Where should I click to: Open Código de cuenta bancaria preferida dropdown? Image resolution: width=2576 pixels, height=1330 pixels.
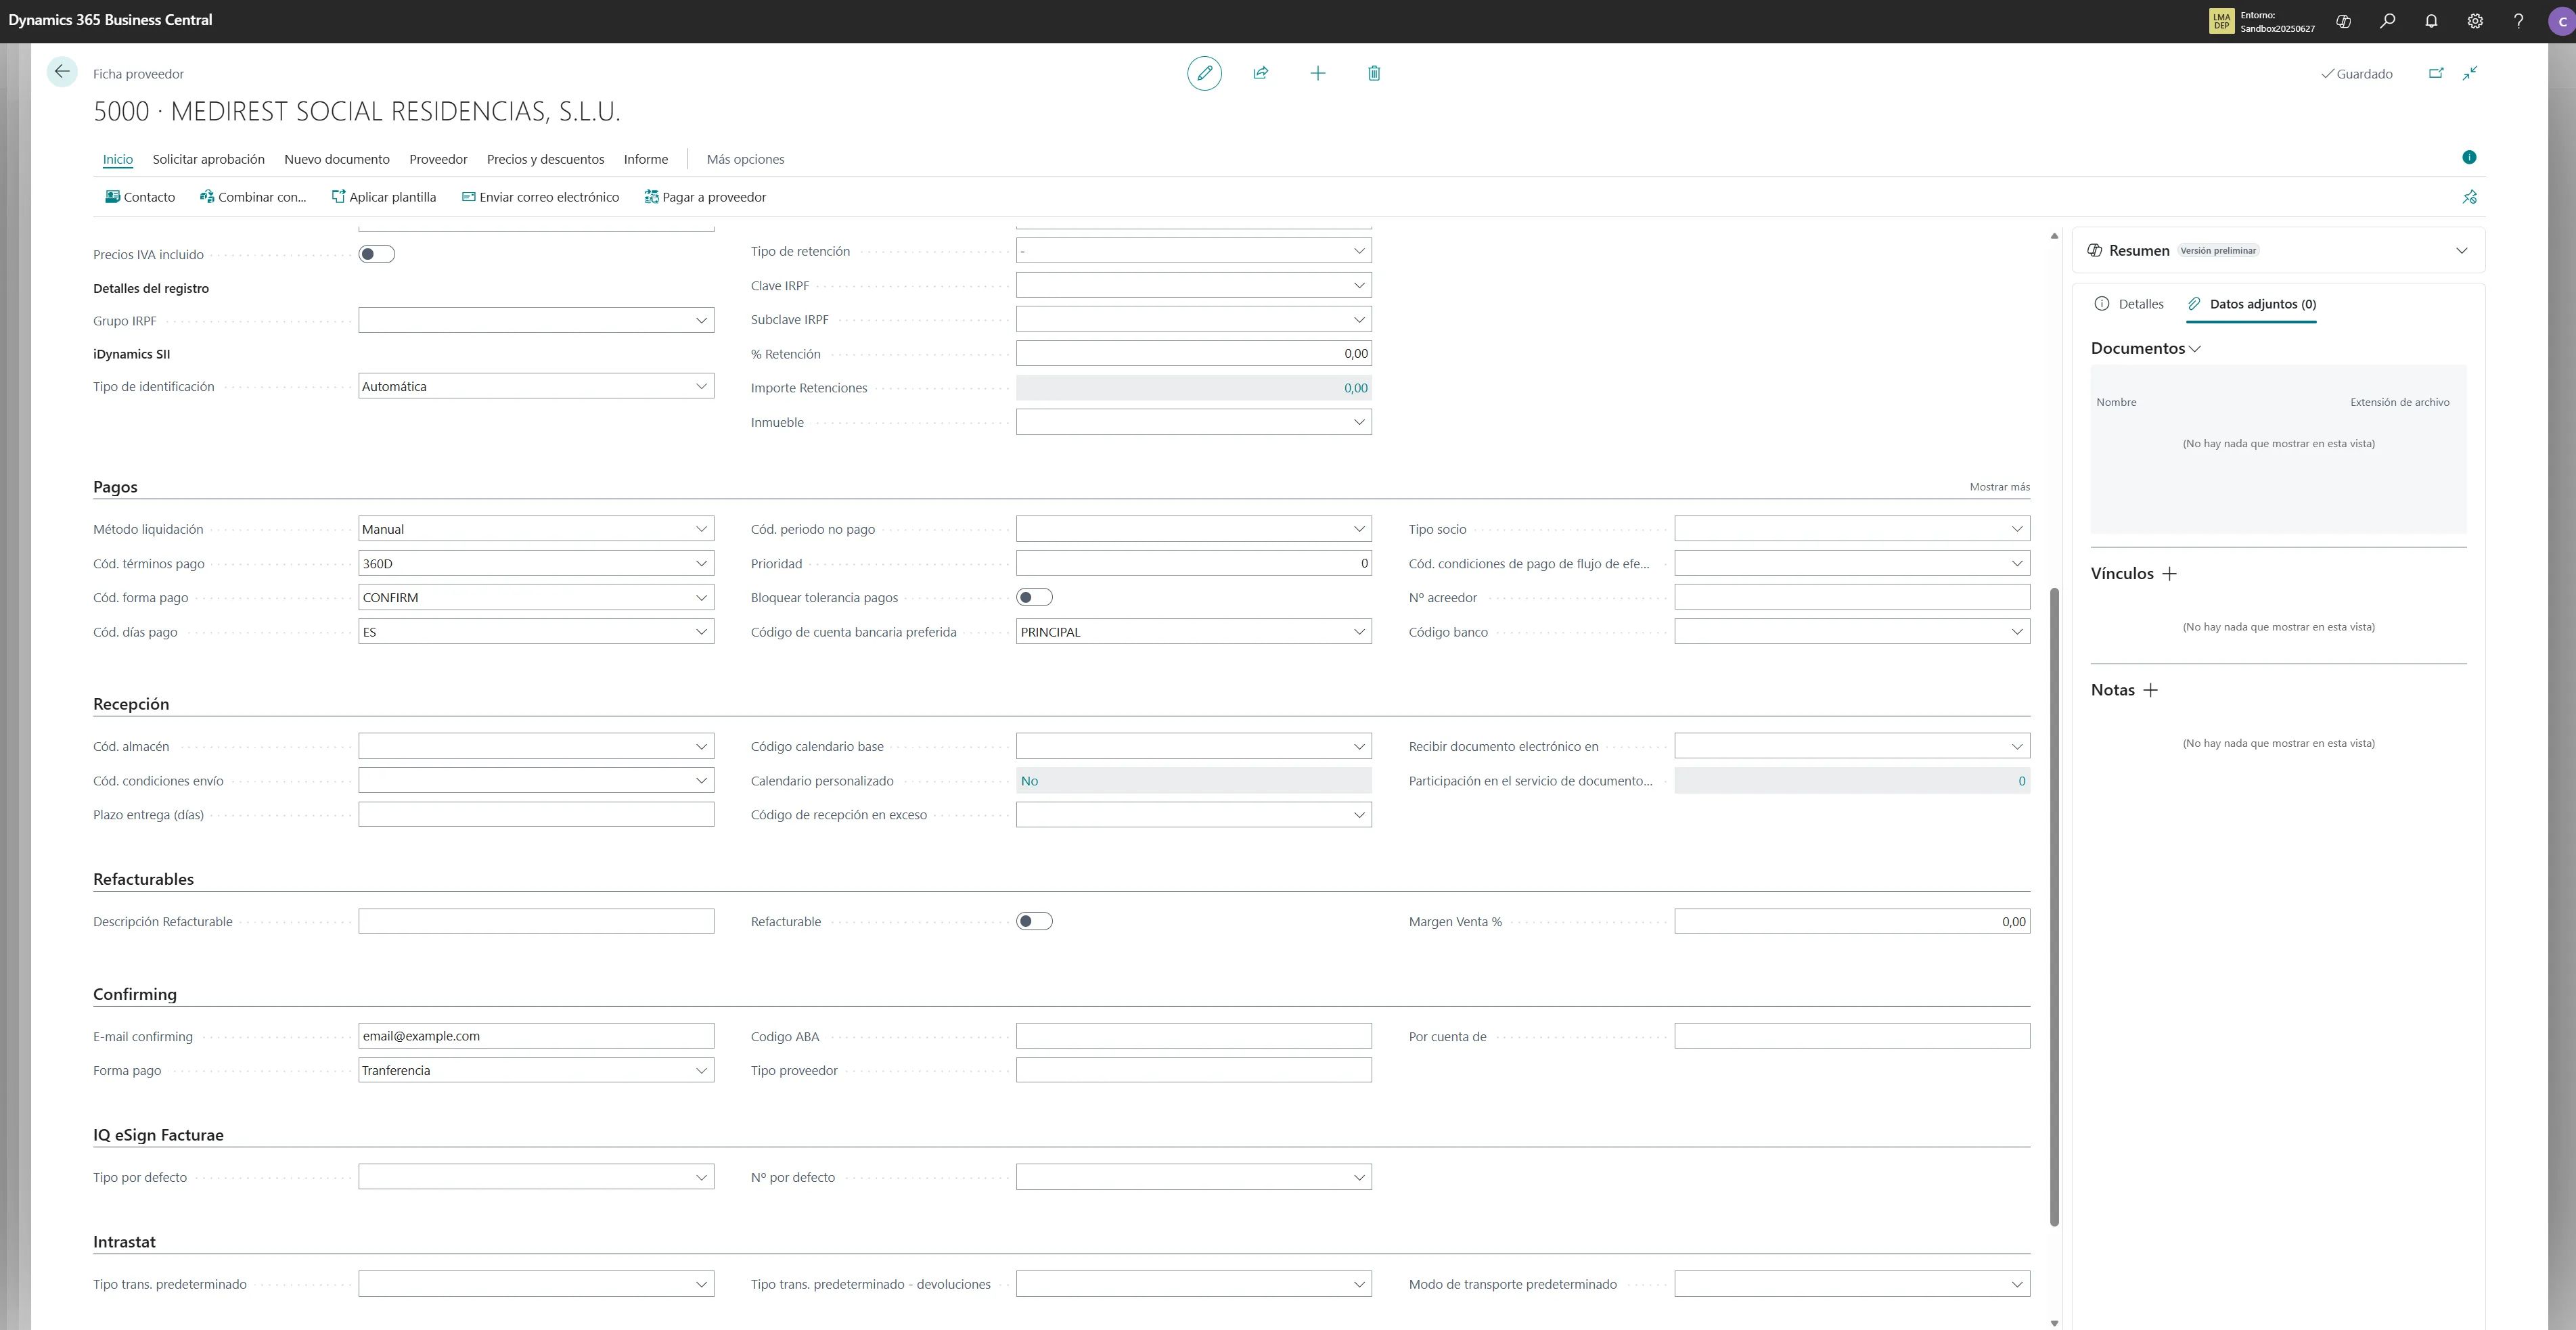(x=1359, y=632)
